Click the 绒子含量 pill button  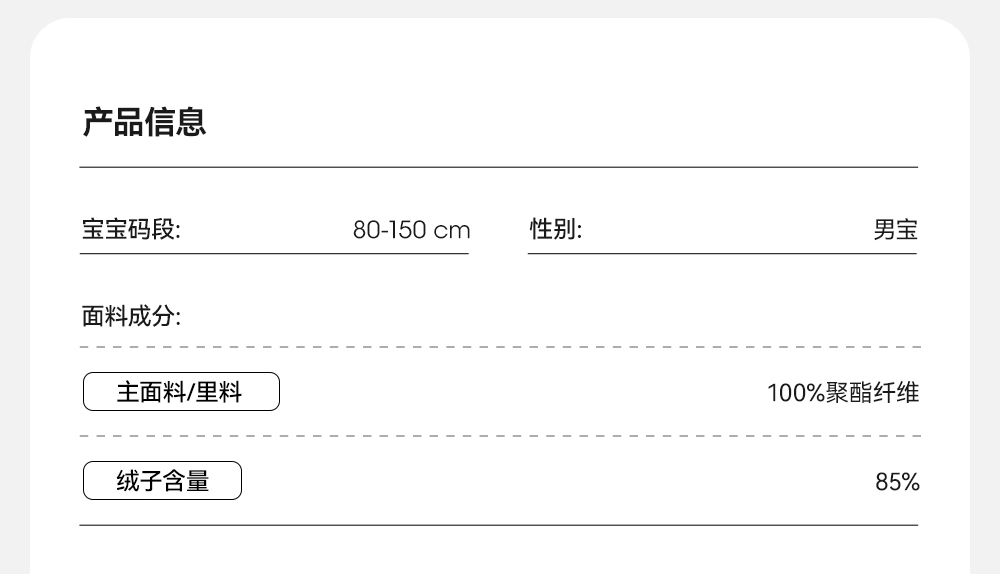coord(162,481)
